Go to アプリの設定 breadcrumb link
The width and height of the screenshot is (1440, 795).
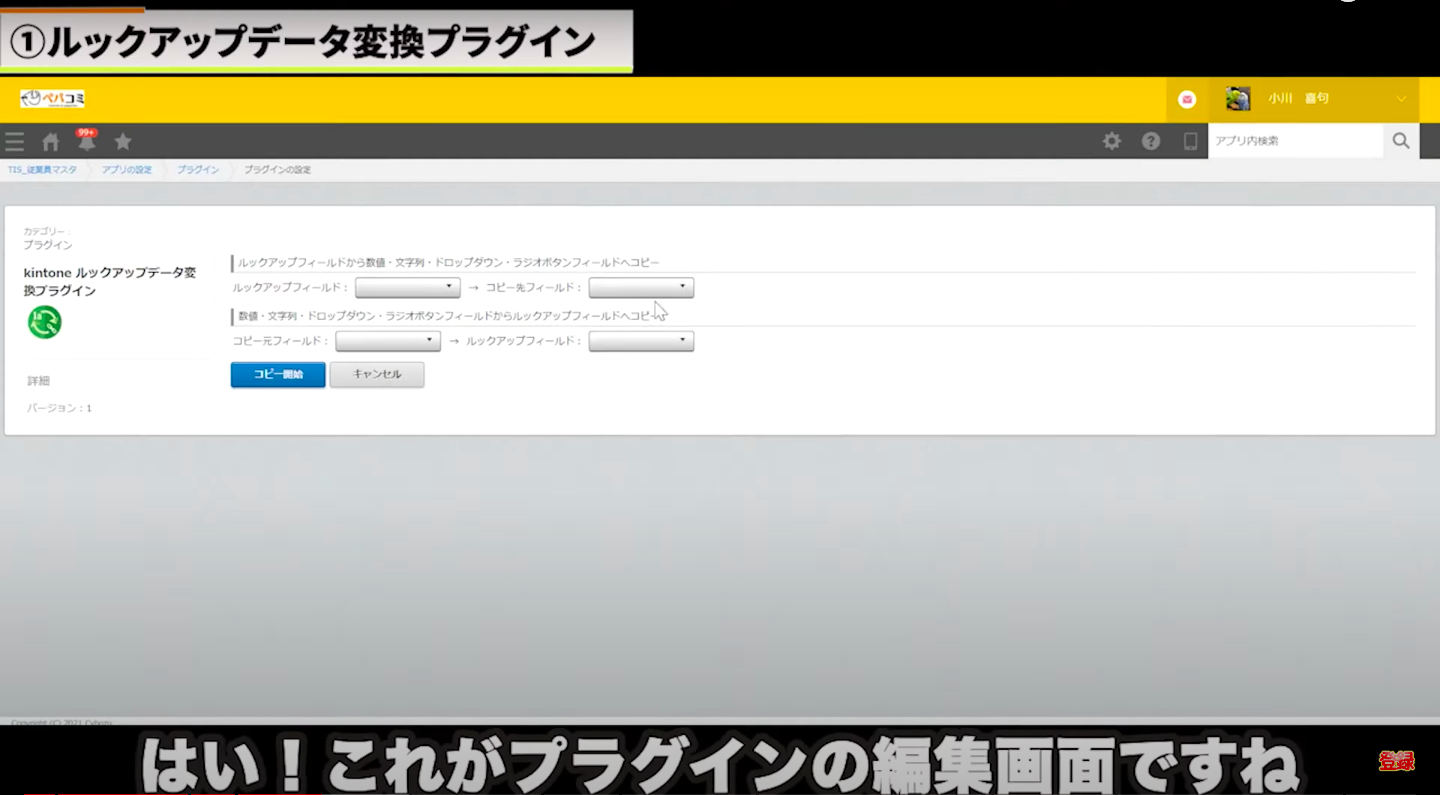[127, 170]
